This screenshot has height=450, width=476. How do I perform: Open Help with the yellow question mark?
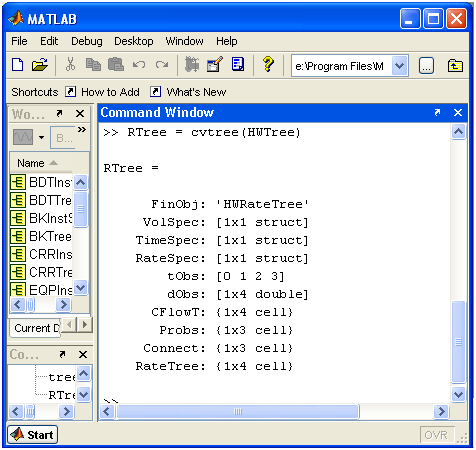tap(268, 64)
